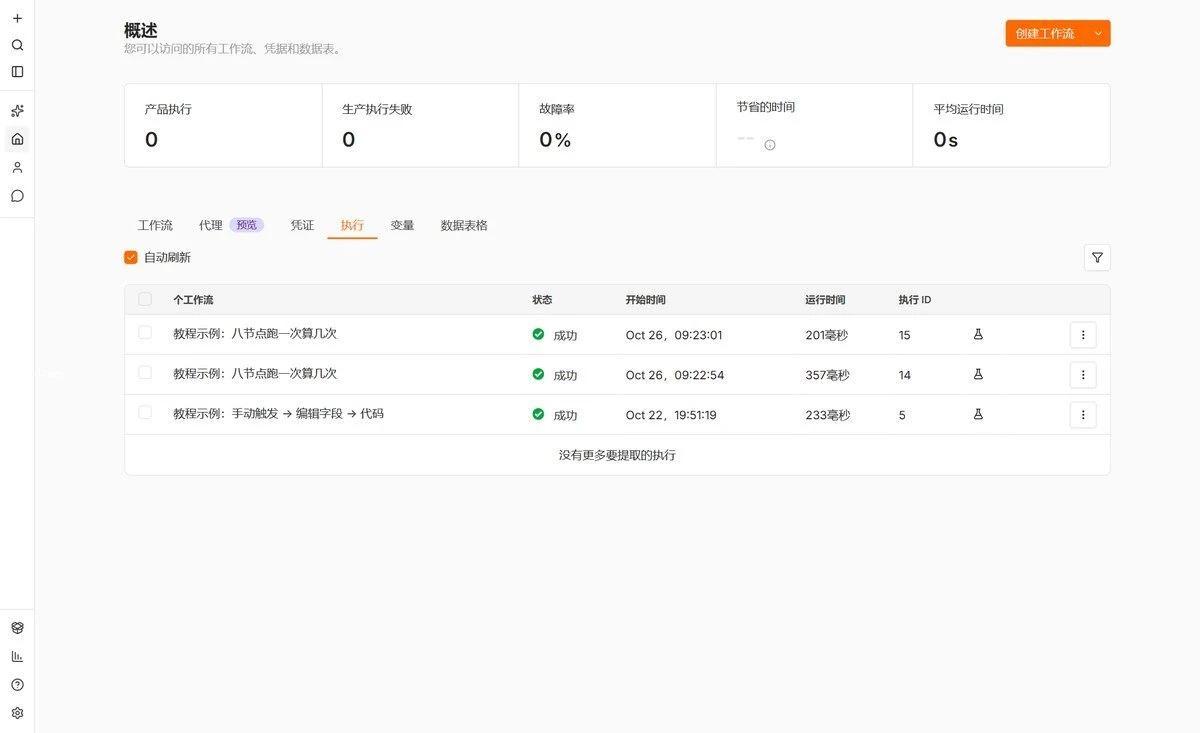
Task: Click the 生产执行失败 stat card
Action: pyautogui.click(x=420, y=125)
